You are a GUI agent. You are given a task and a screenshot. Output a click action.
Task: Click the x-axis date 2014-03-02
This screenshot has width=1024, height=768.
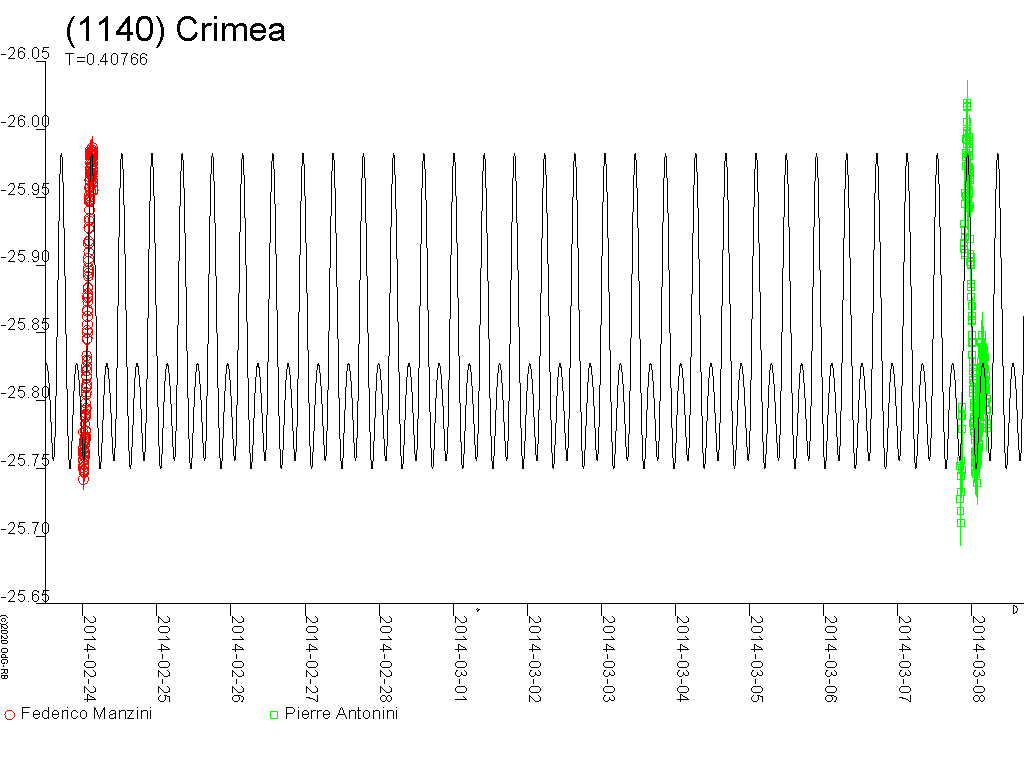(534, 658)
